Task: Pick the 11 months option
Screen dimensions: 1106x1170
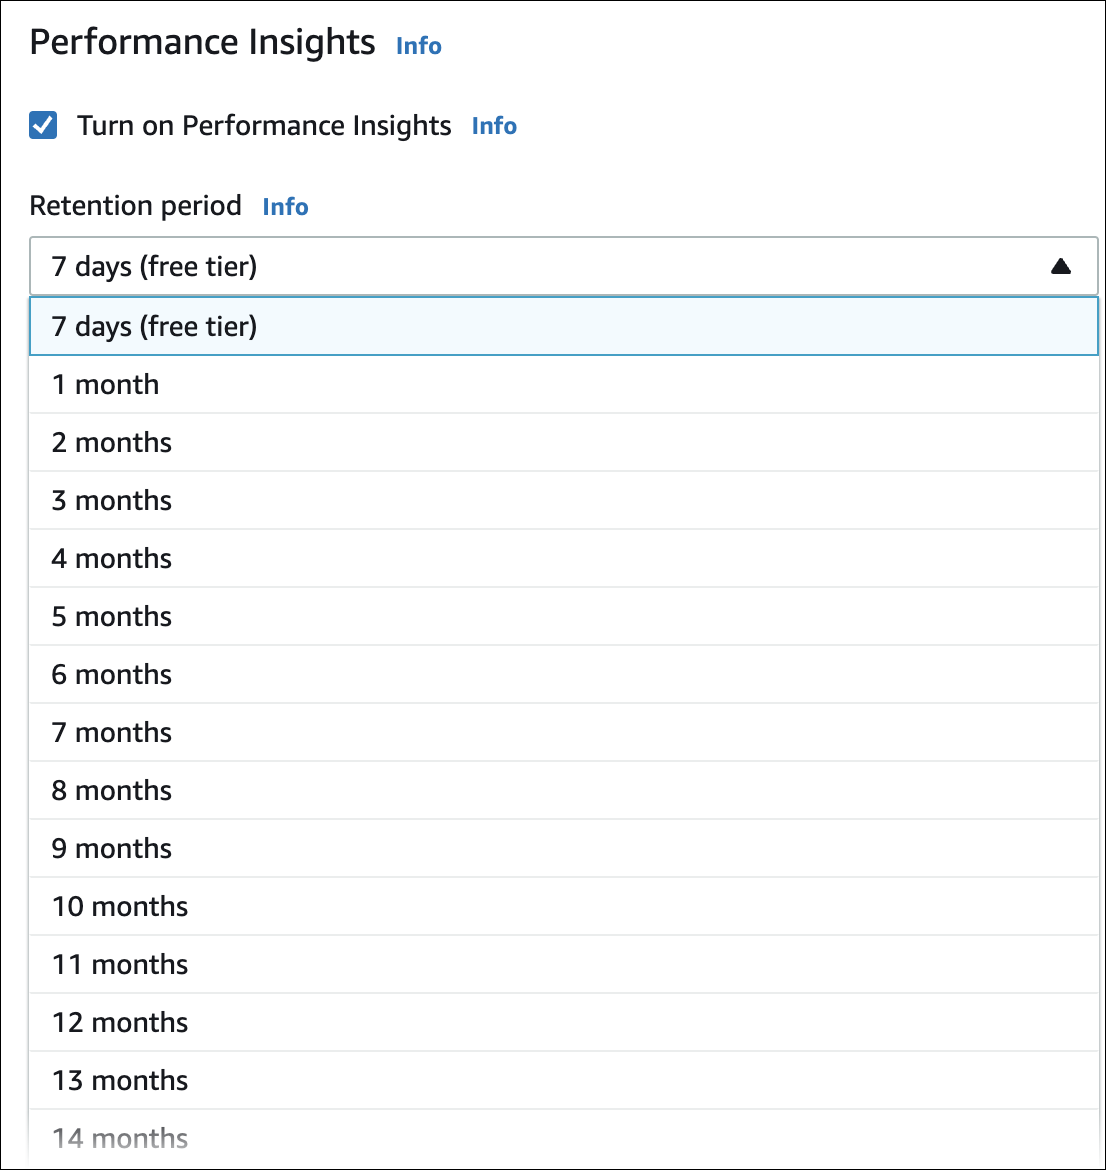Action: pos(119,964)
